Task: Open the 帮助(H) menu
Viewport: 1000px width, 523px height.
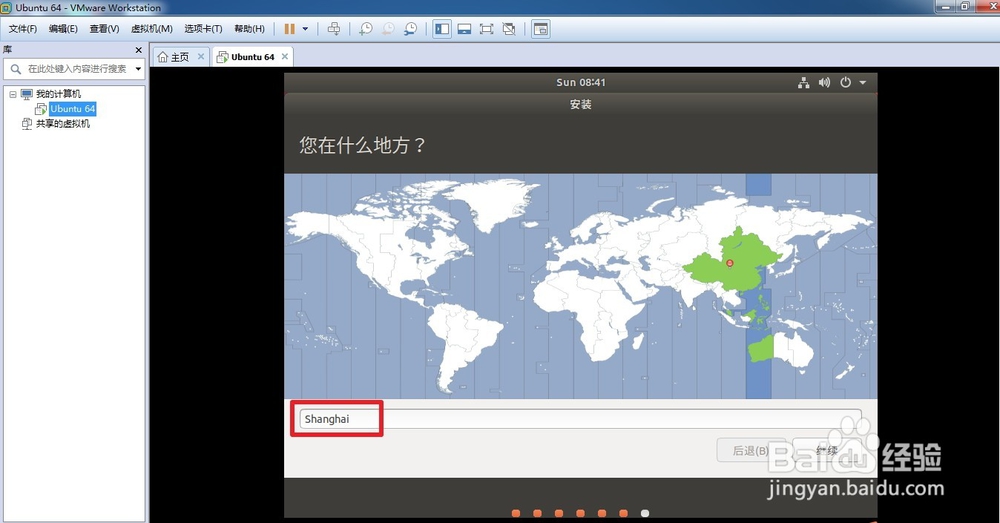Action: (249, 29)
